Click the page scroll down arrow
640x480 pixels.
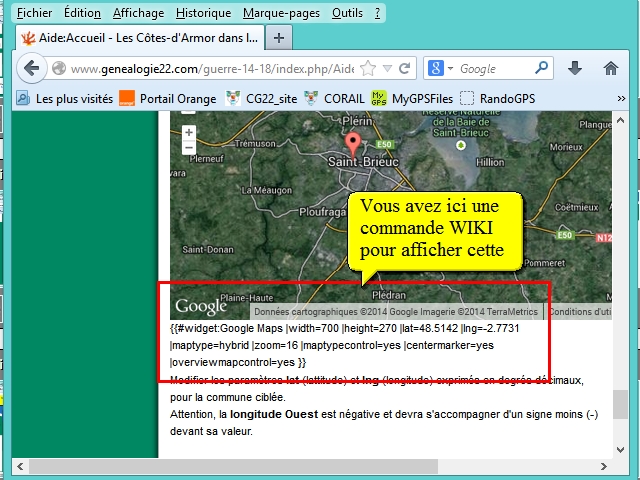[x=620, y=450]
